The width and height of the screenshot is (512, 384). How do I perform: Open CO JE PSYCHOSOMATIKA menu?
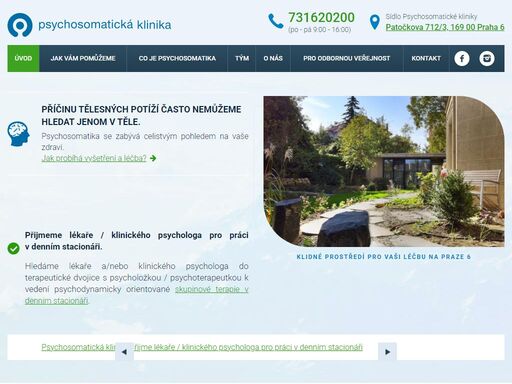[x=177, y=58]
